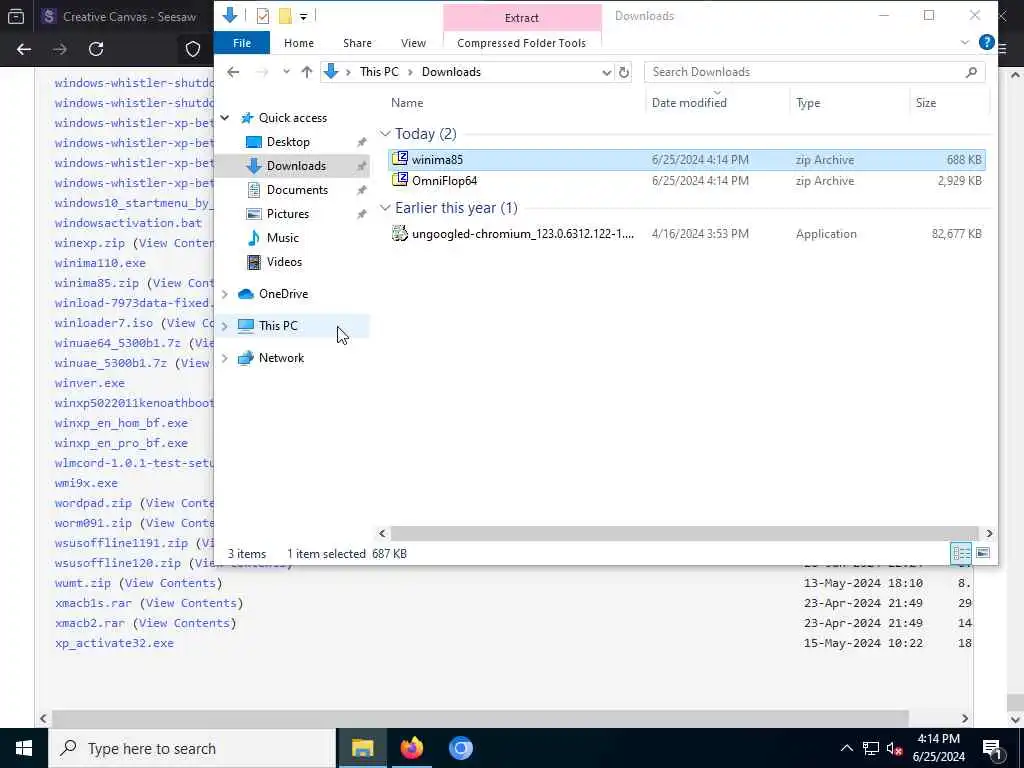Sort by the Name column

pos(407,103)
